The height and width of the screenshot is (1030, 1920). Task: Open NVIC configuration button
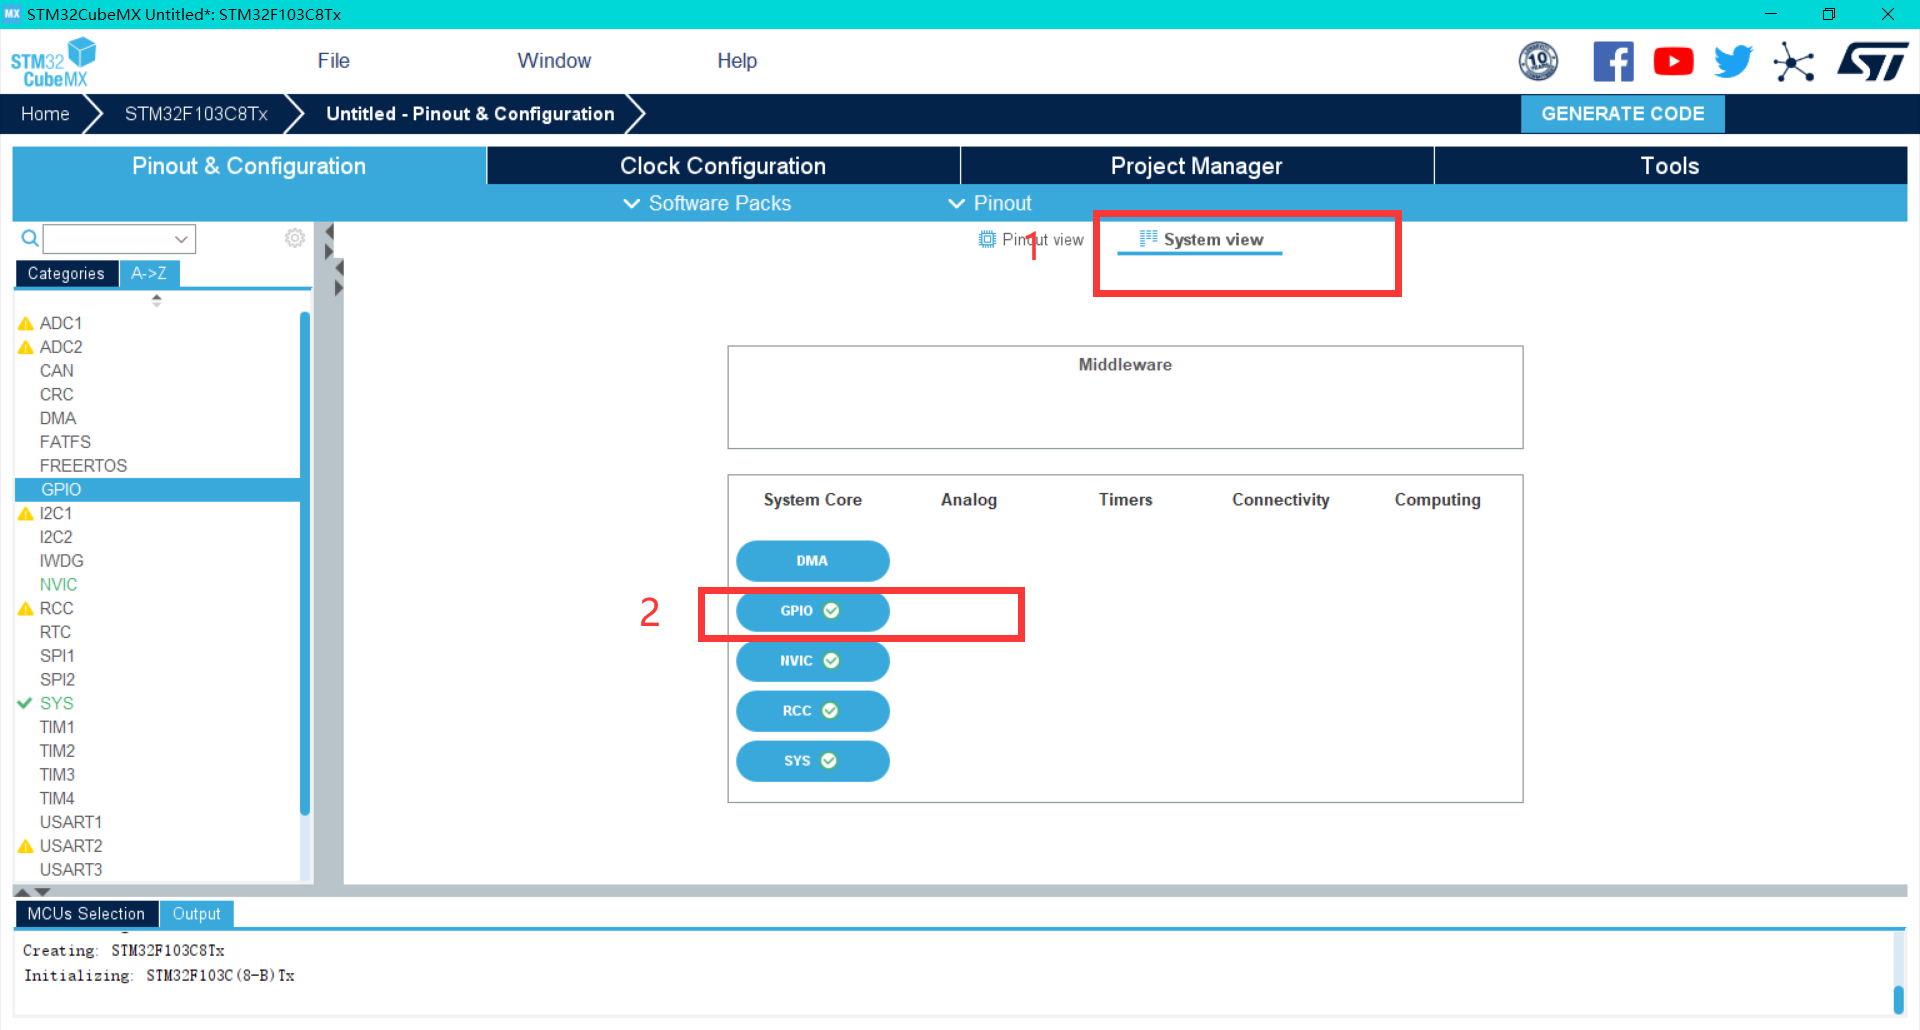812,661
